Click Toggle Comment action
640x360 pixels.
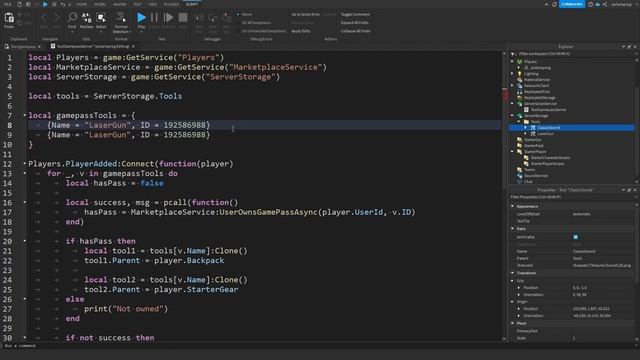coord(355,14)
